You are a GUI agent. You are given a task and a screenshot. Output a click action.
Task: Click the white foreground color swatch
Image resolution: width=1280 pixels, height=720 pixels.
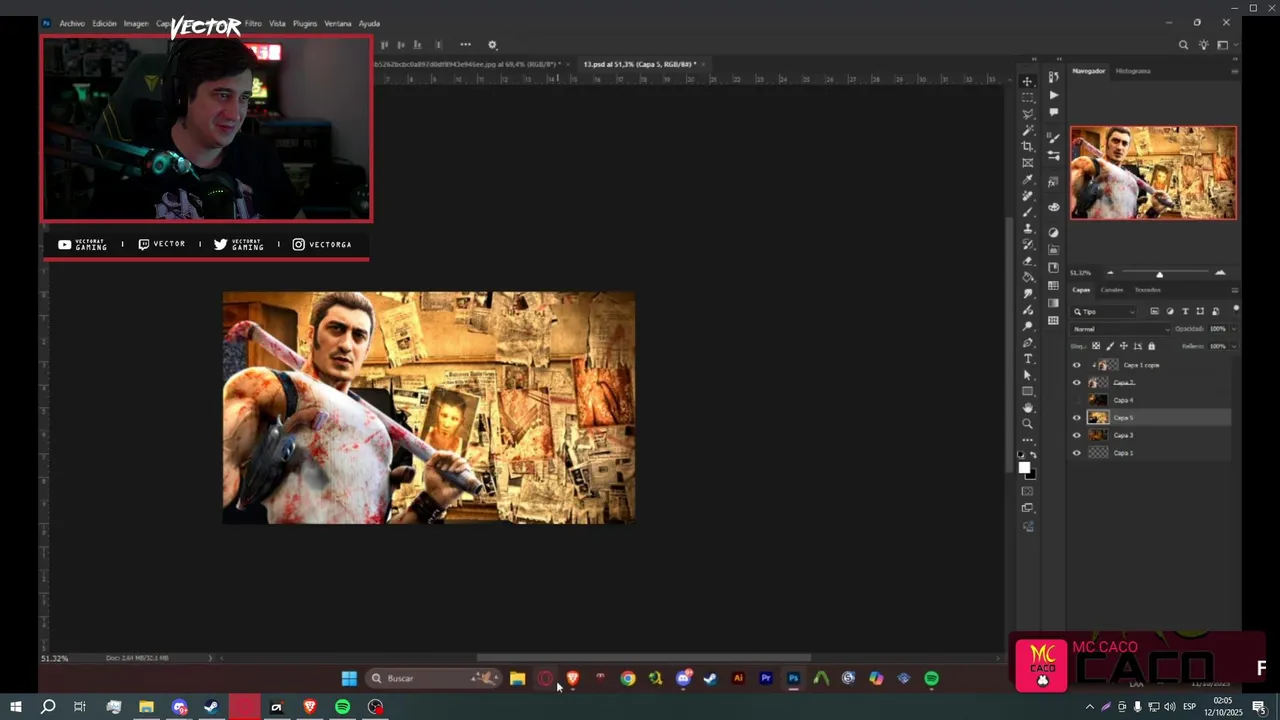pos(1024,467)
